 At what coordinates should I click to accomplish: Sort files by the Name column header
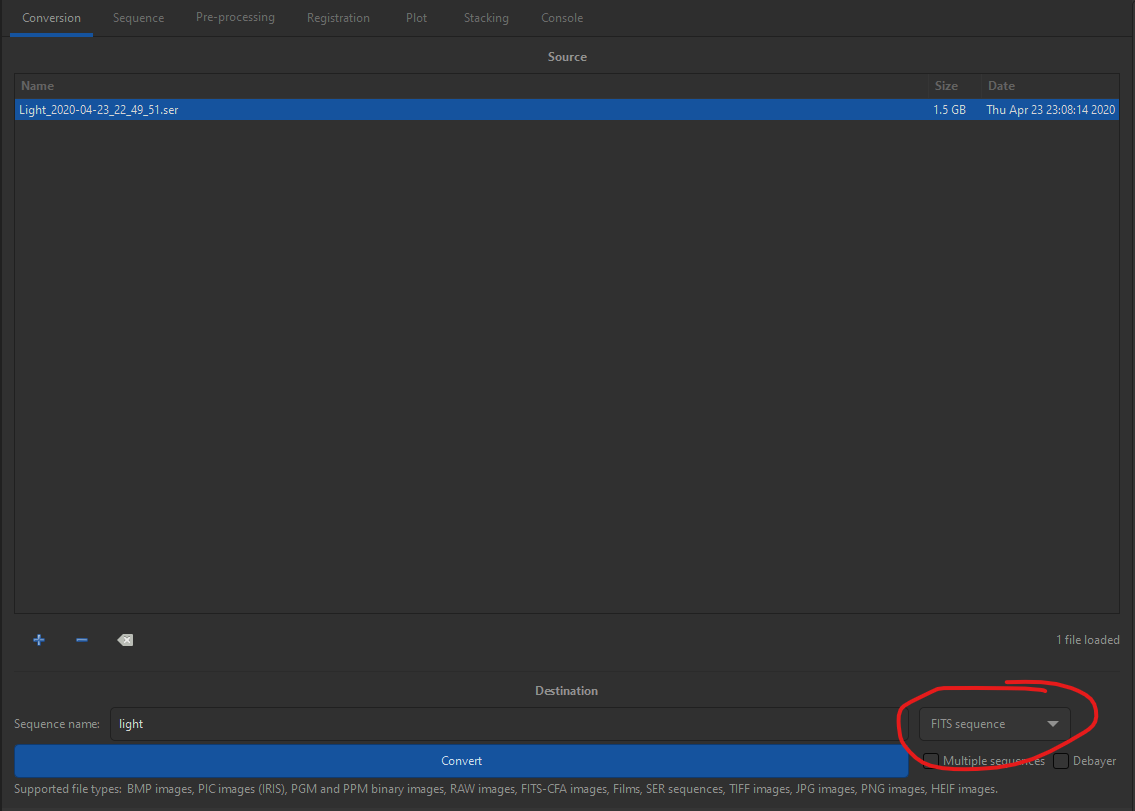[471, 86]
